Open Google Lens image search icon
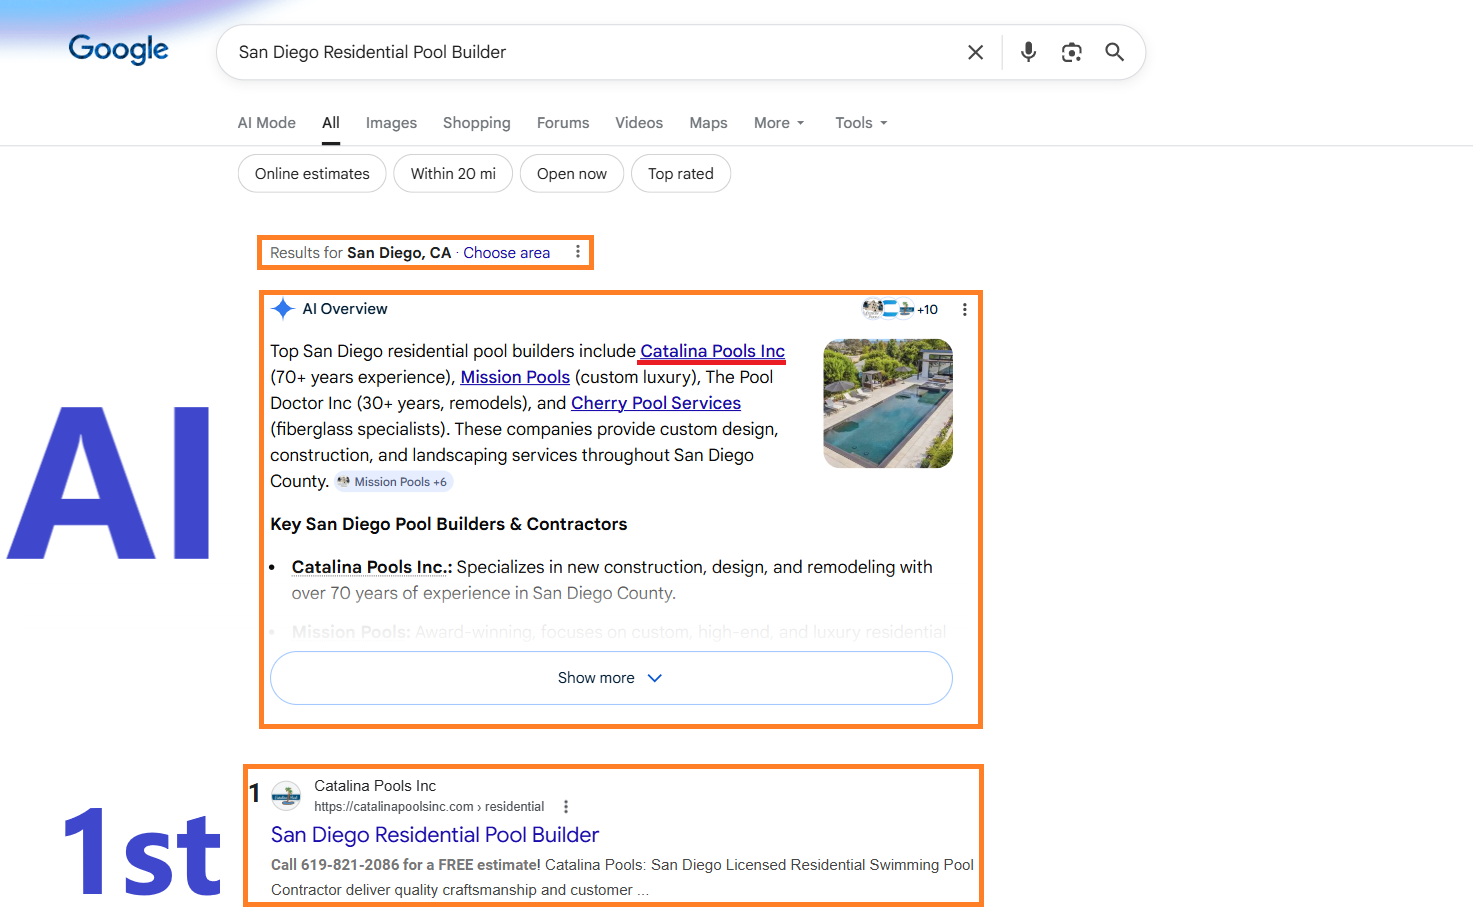The image size is (1473, 909). pyautogui.click(x=1071, y=52)
